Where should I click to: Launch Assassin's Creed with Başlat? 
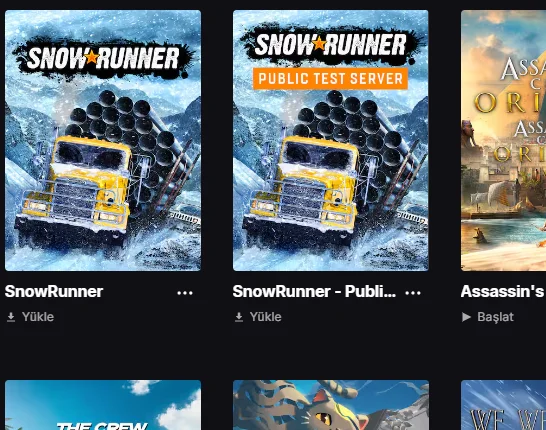488,317
